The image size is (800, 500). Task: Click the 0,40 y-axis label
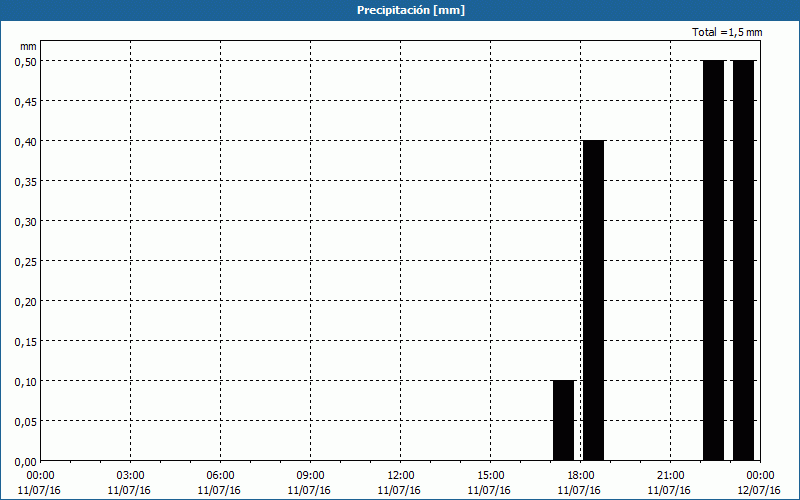coord(26,141)
